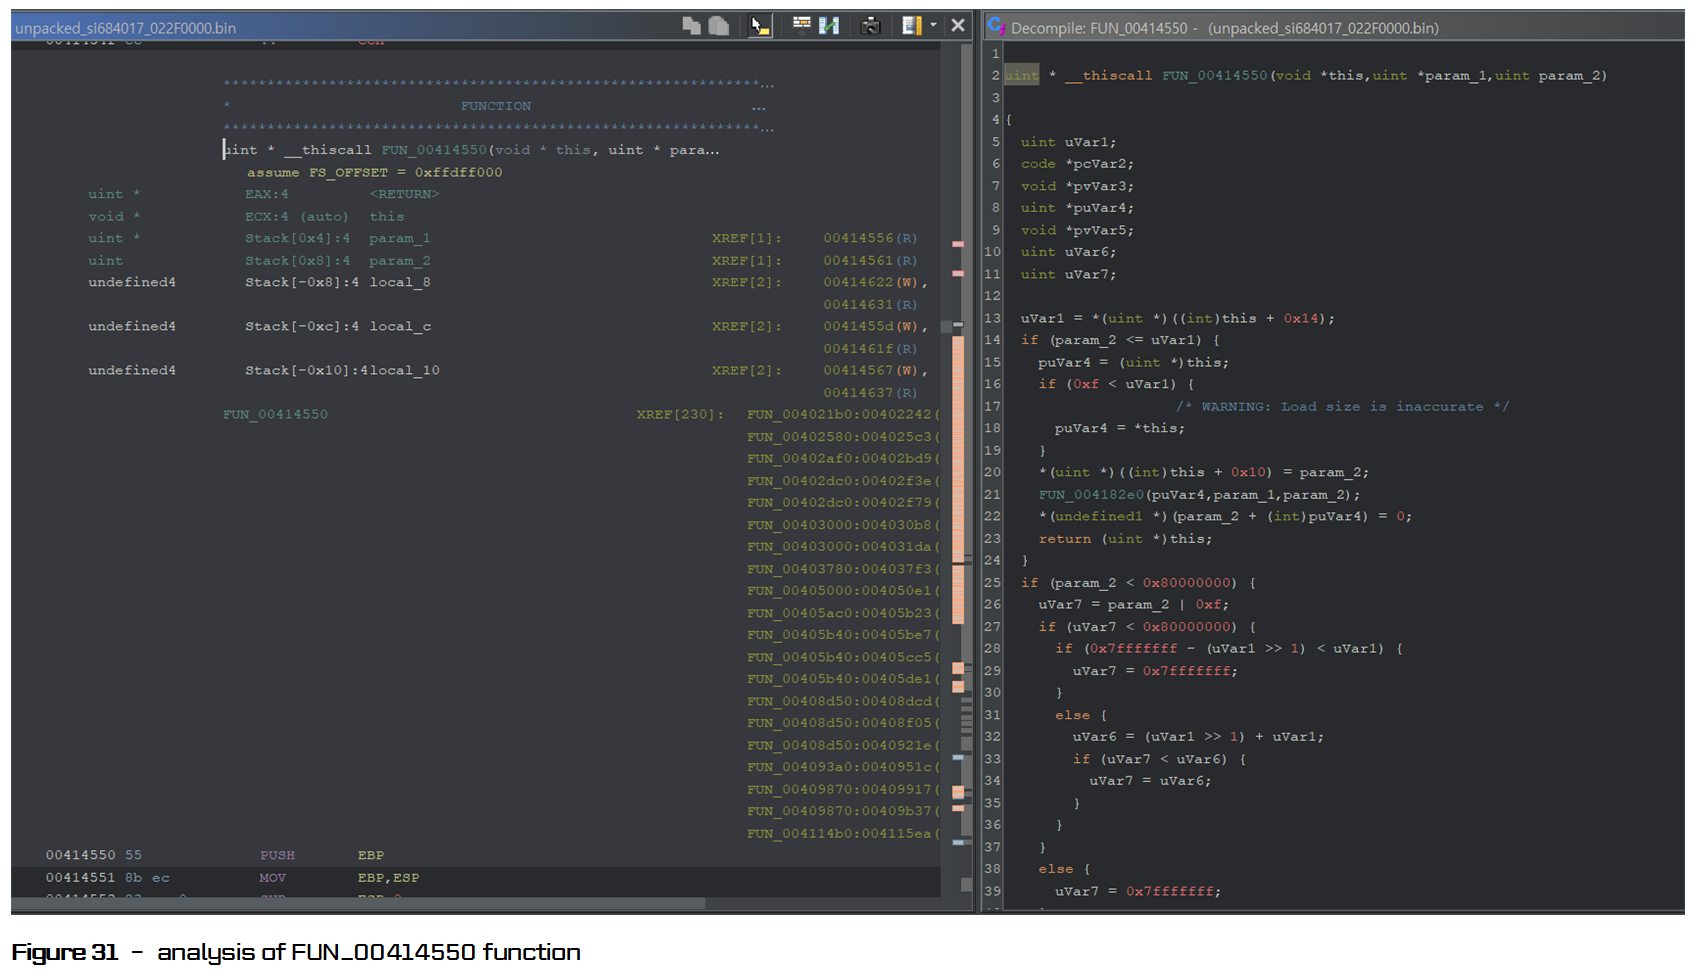1692x971 pixels.
Task: Click xref address 00414637(R)
Action: click(x=870, y=392)
